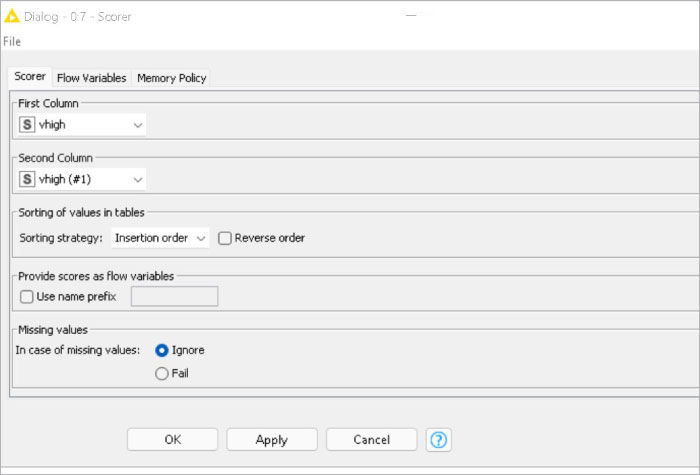This screenshot has width=700, height=475.
Task: Select the Fail missing values radio button
Action: (x=162, y=373)
